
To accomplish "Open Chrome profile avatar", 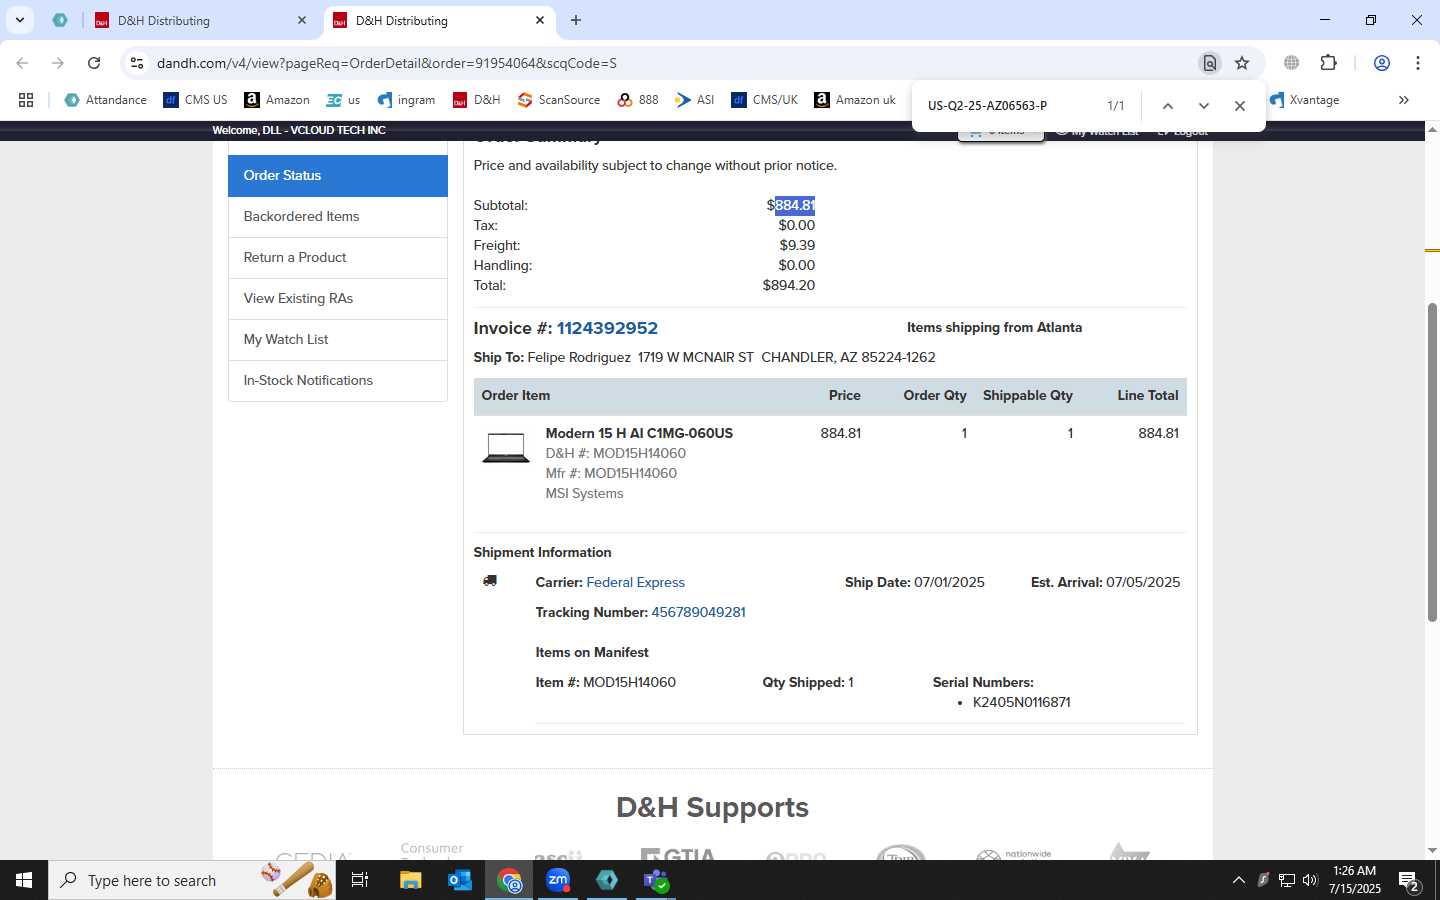I will click(1382, 63).
